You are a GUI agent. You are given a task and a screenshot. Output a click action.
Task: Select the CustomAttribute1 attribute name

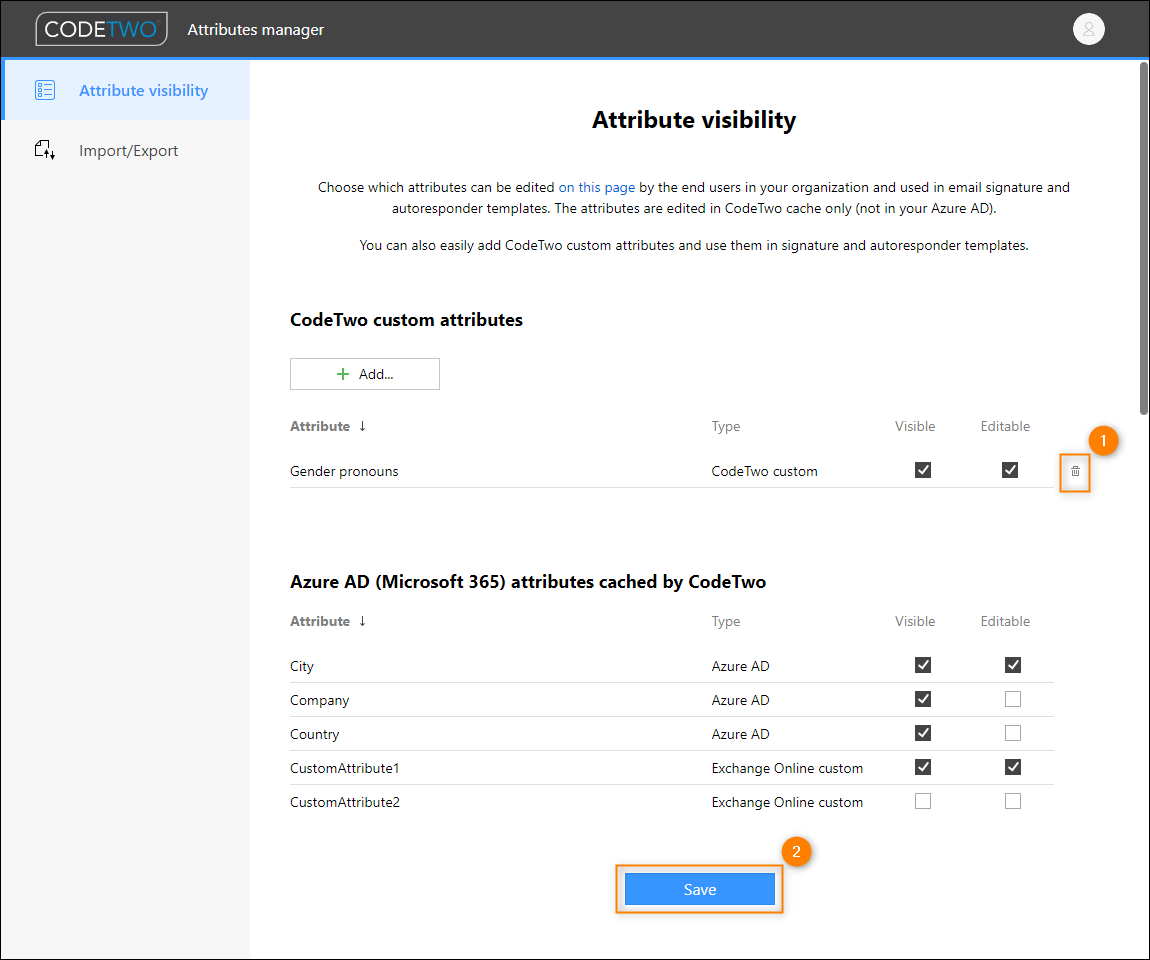(x=344, y=768)
